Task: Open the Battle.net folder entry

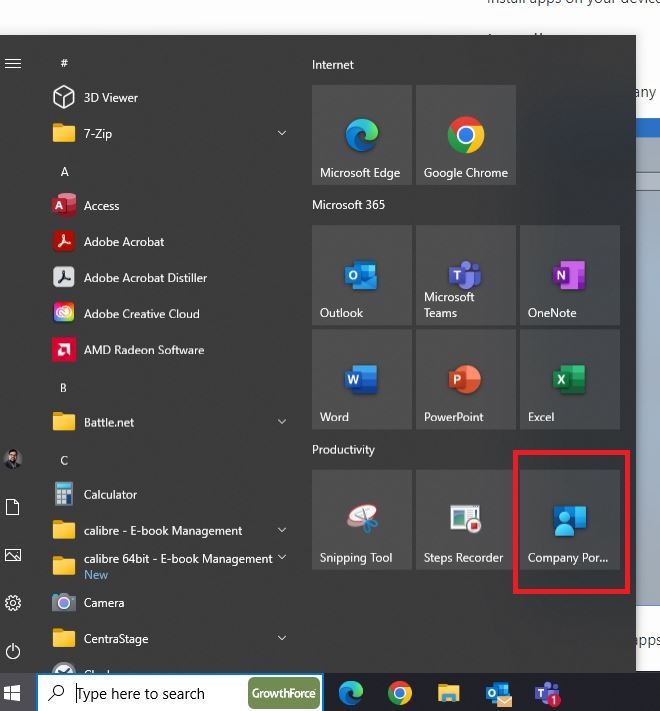Action: (x=170, y=422)
